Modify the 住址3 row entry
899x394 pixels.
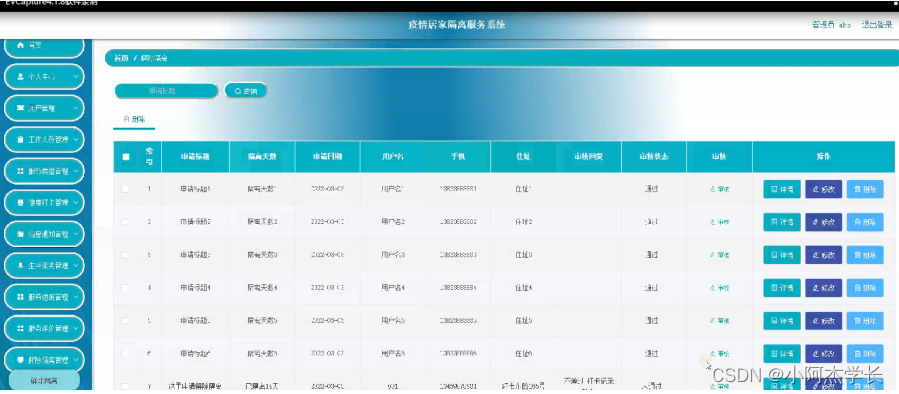(x=823, y=255)
